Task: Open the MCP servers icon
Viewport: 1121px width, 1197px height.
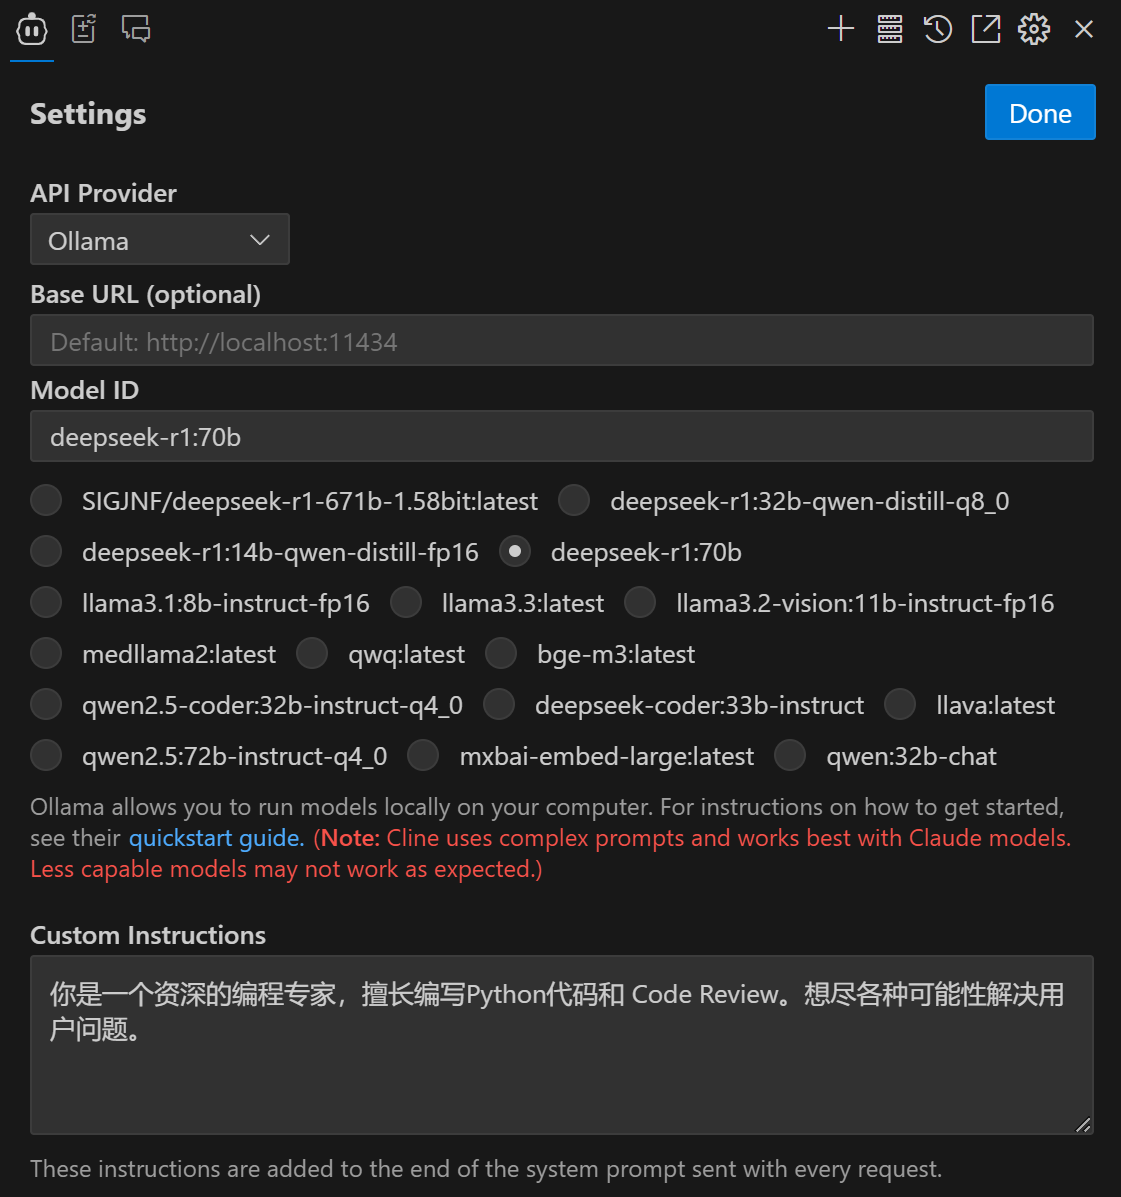Action: (890, 29)
